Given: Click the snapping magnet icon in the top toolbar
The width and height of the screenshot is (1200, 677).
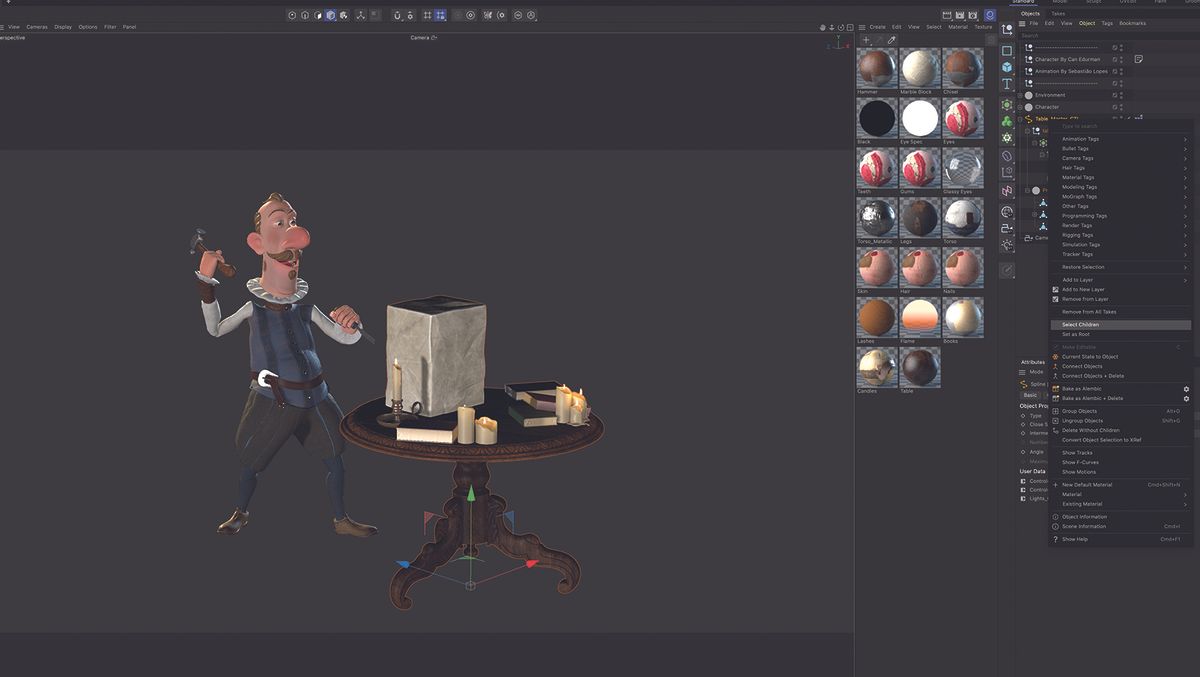Looking at the screenshot, I should tap(397, 15).
